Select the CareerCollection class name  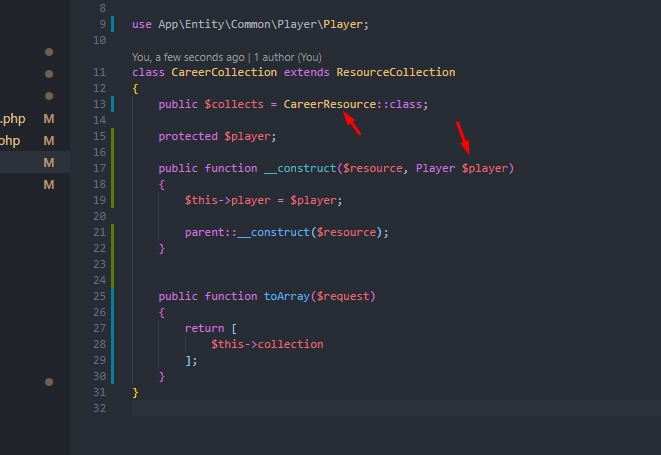click(224, 73)
